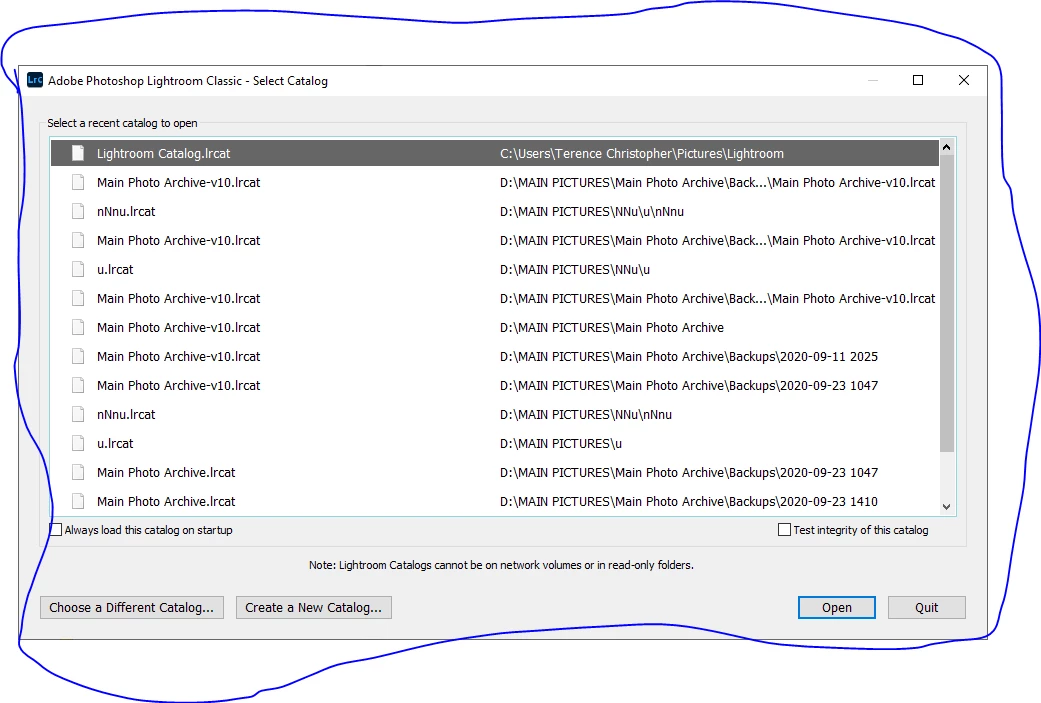Select path D:\MAIN PICTURES\NNu\u\nNnu
Image resolution: width=1041 pixels, height=703 pixels.
tap(592, 211)
